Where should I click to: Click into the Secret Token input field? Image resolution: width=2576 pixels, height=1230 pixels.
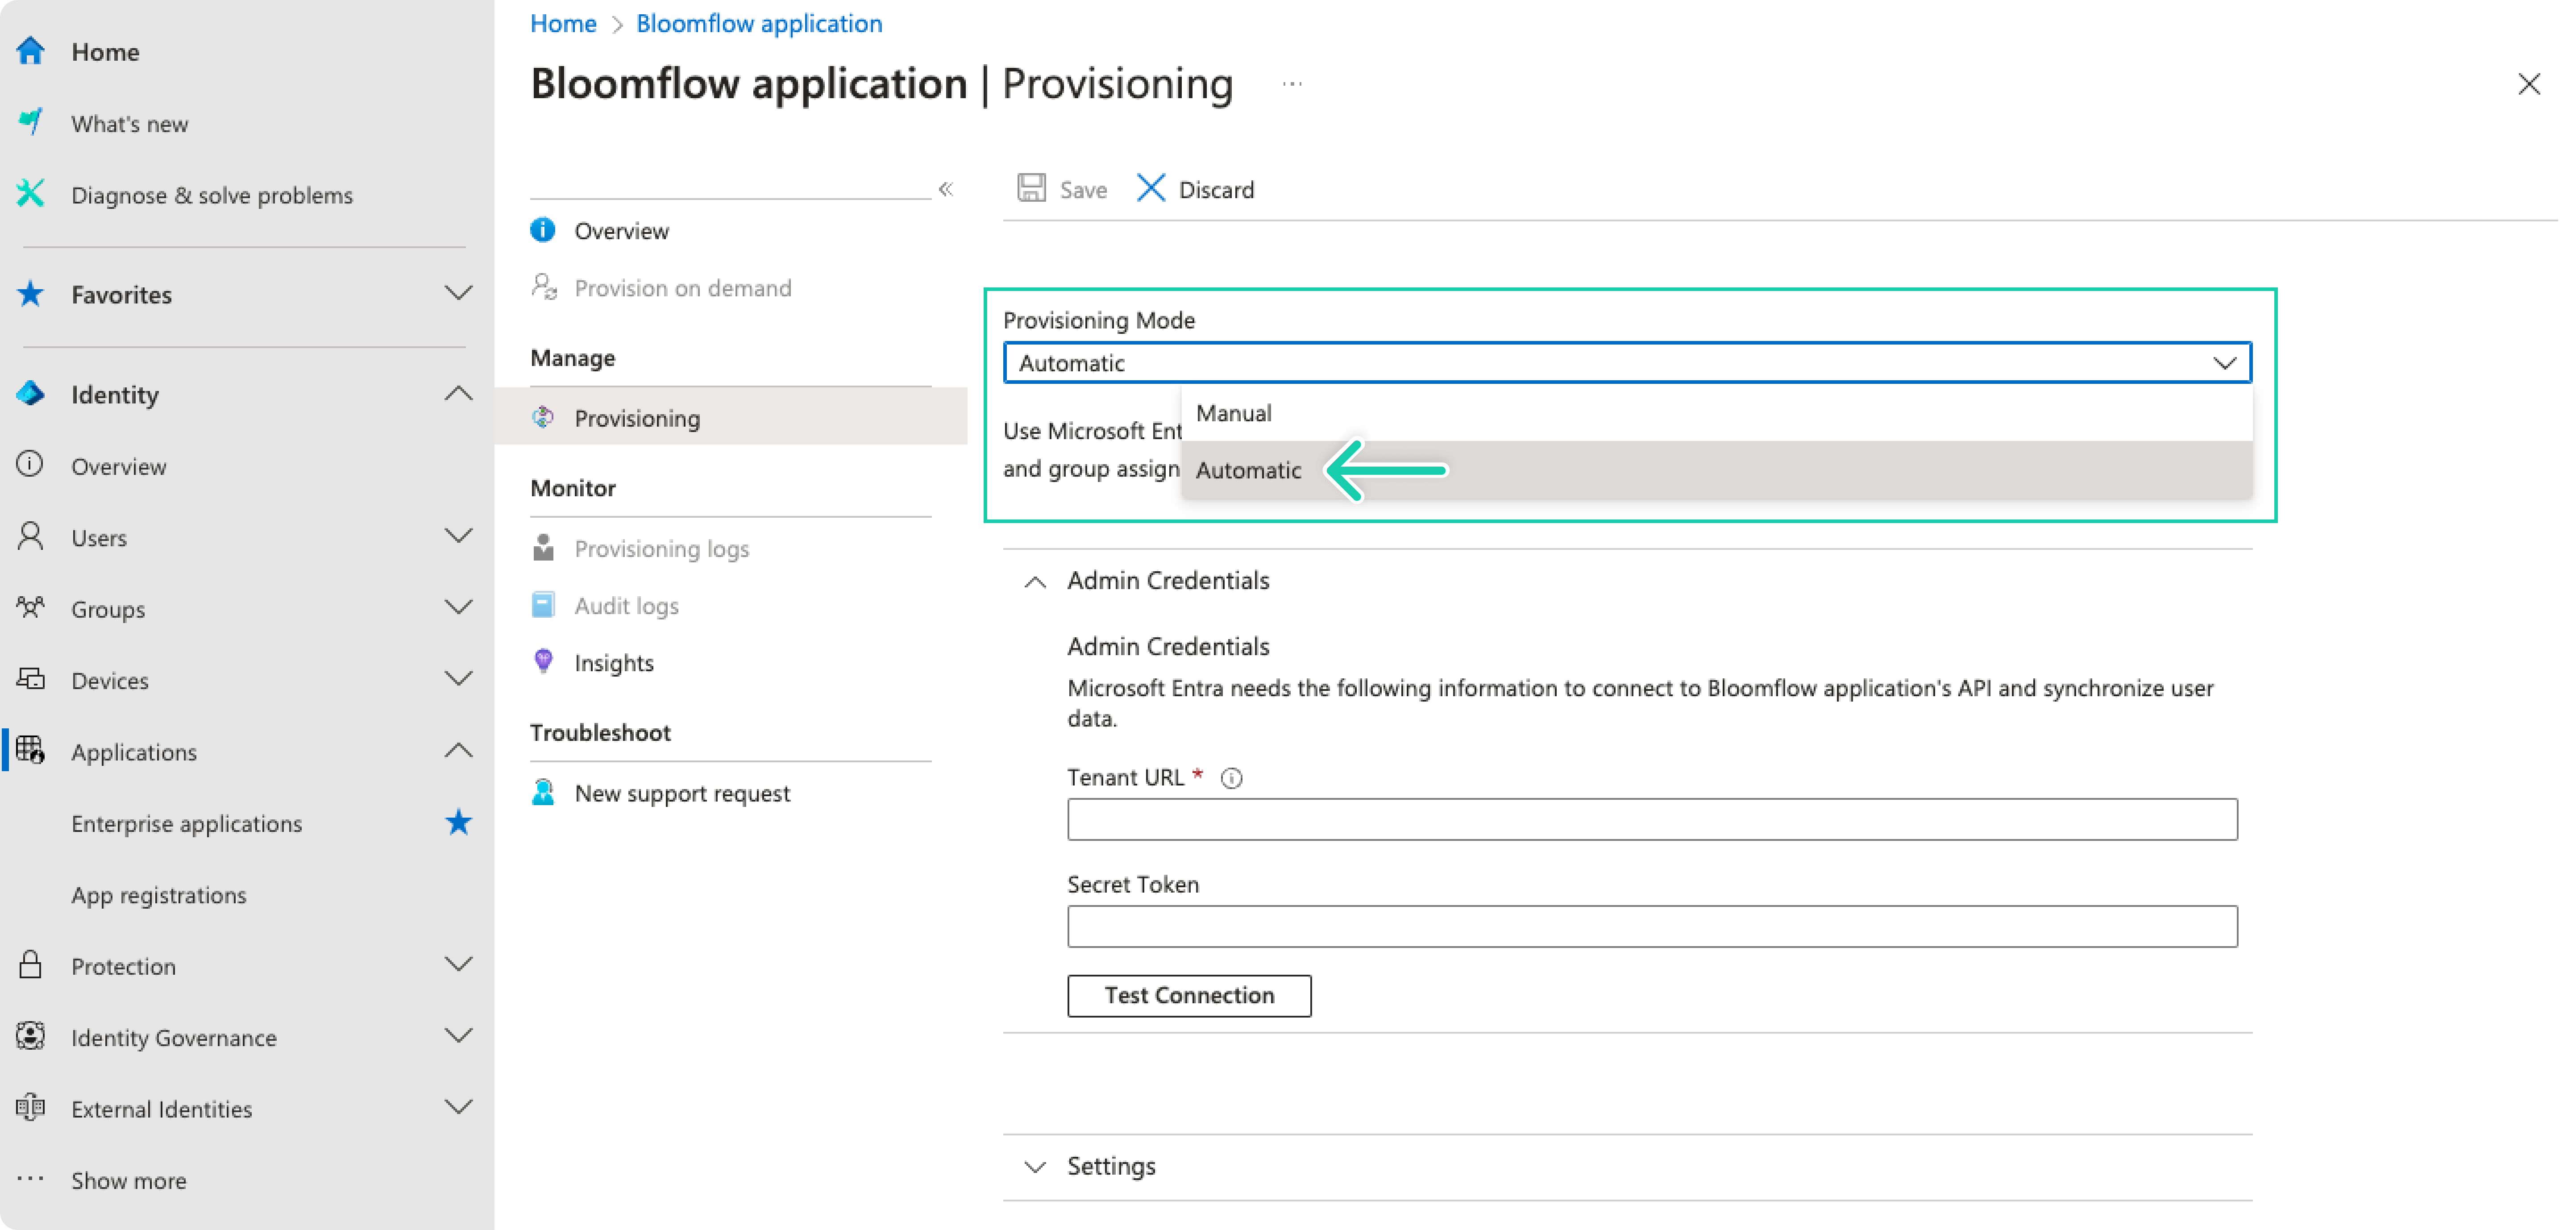[1652, 926]
